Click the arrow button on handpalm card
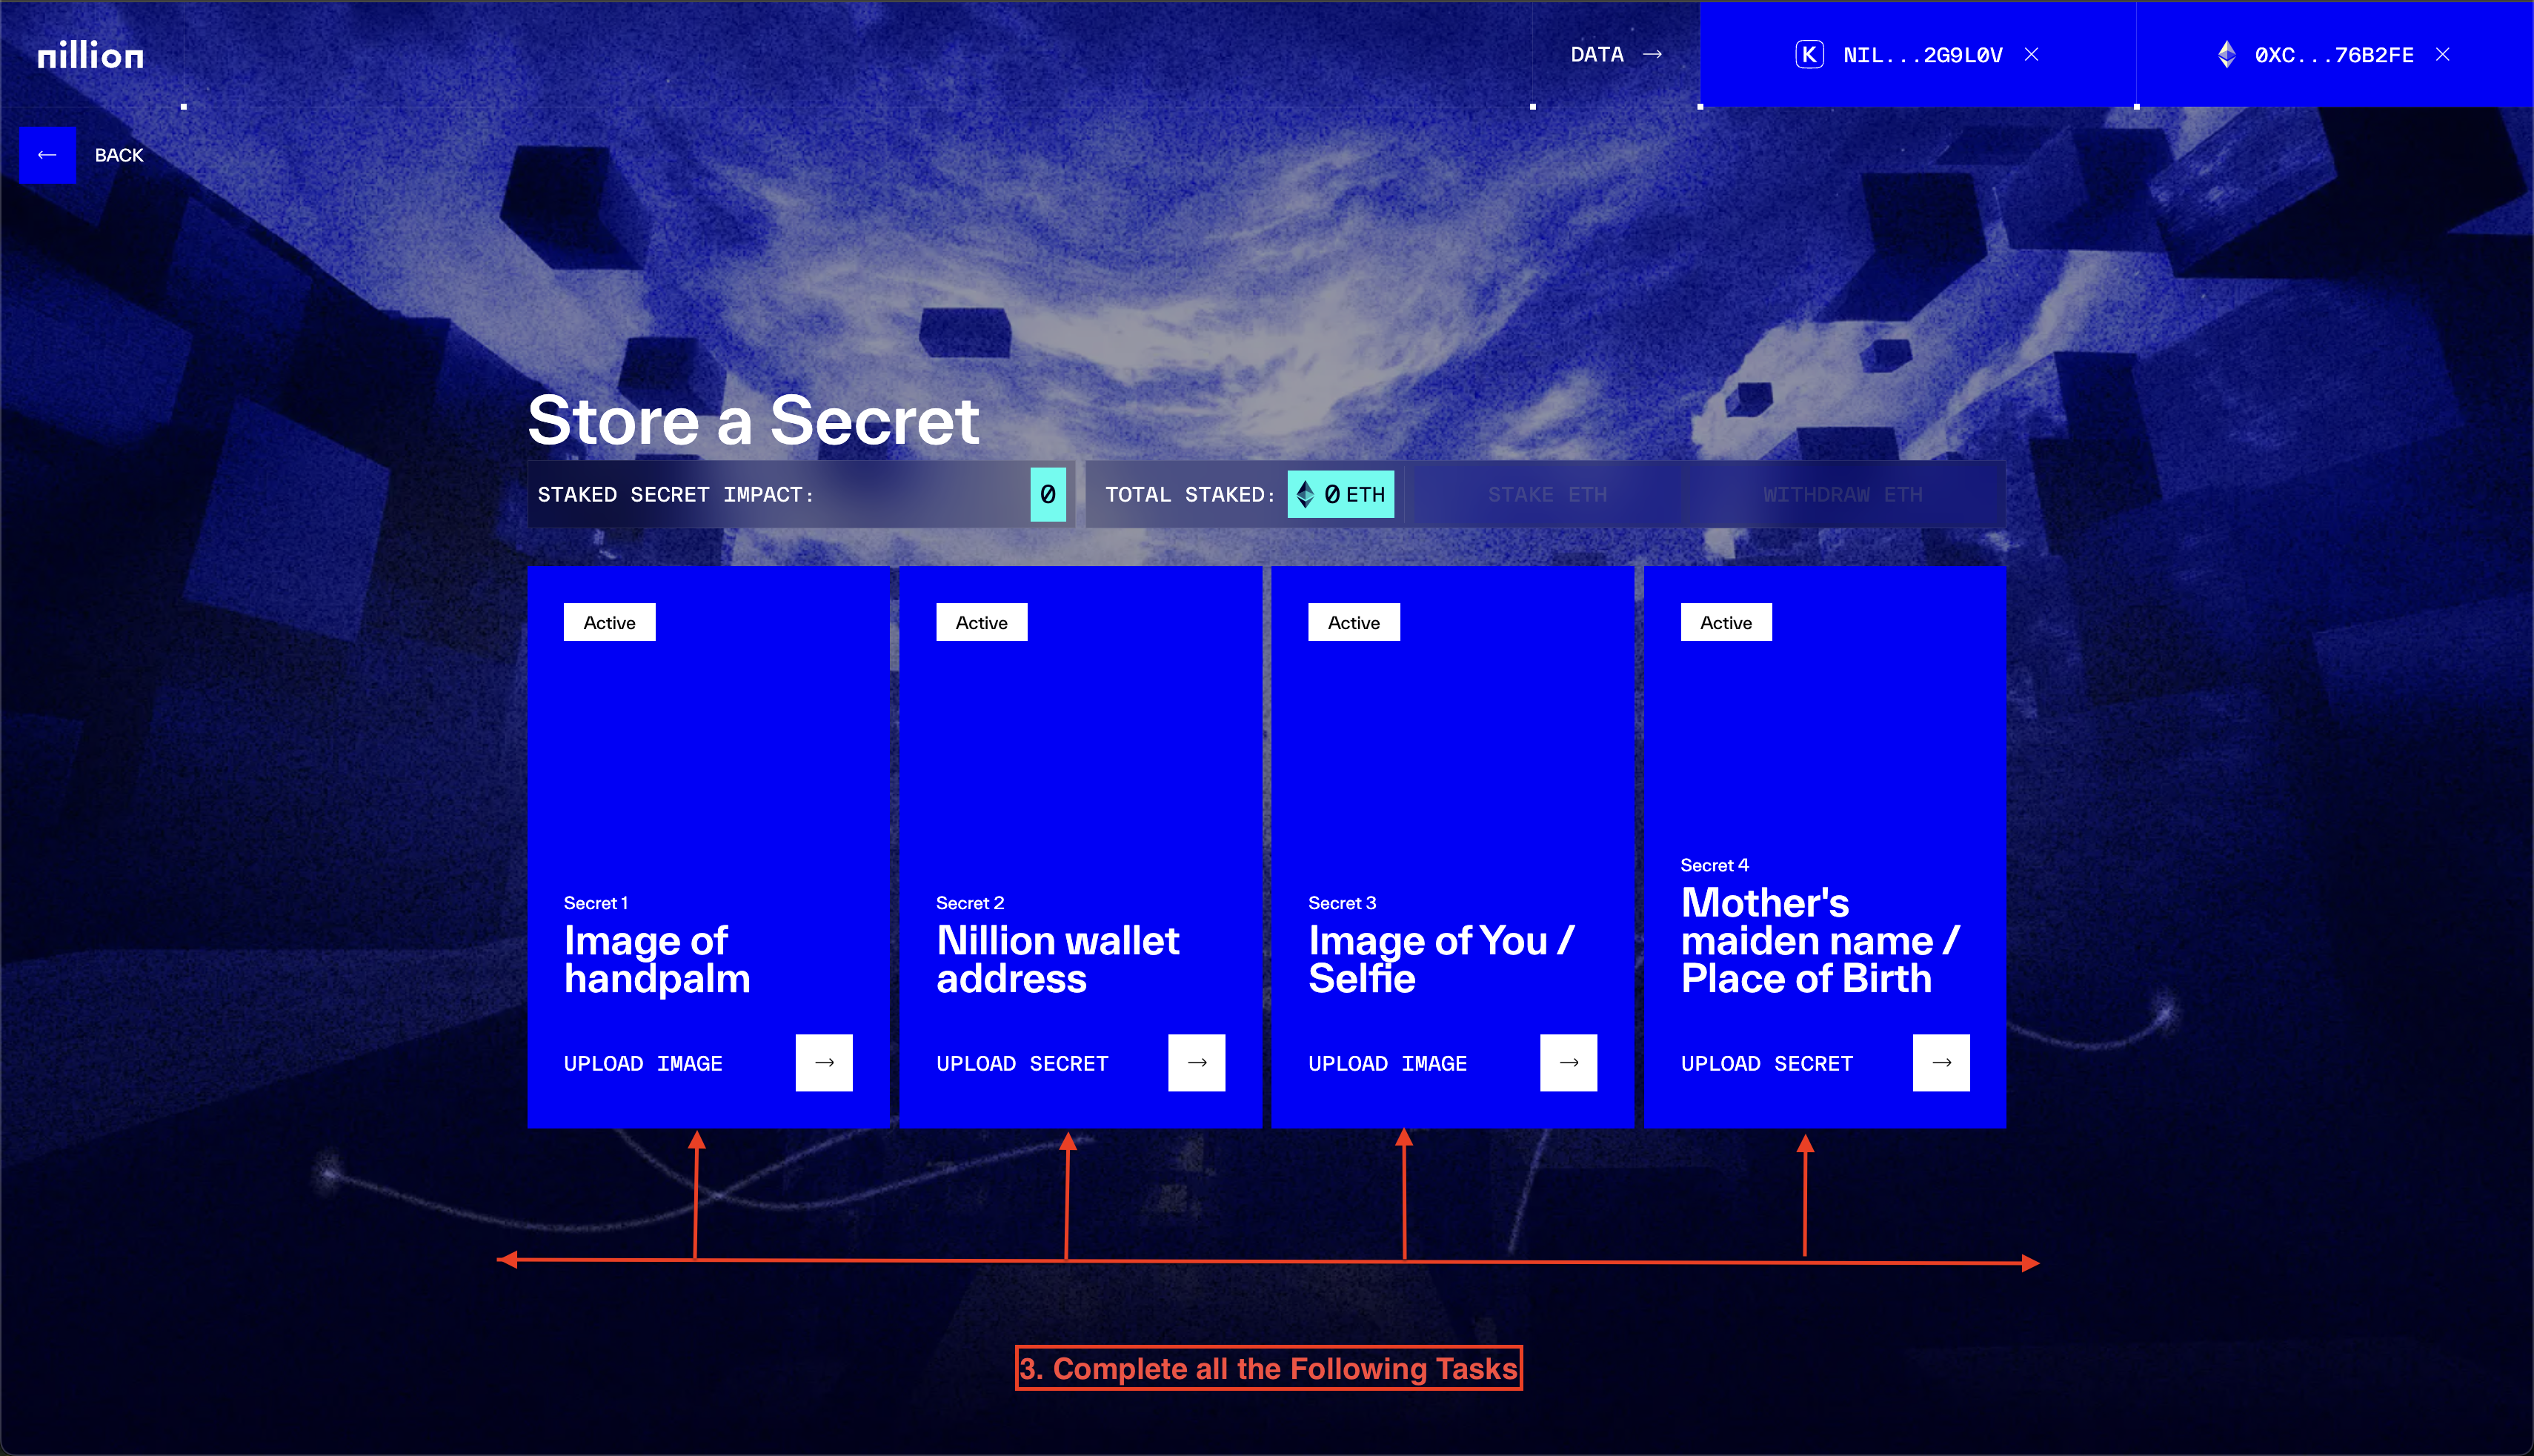The height and width of the screenshot is (1456, 2534). [824, 1062]
